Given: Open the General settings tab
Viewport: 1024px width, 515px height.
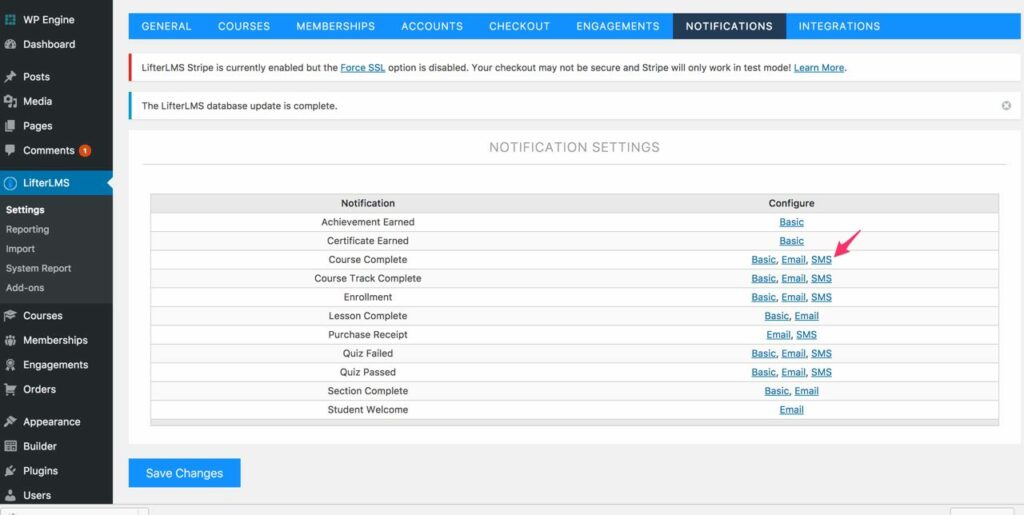Looking at the screenshot, I should tap(167, 26).
